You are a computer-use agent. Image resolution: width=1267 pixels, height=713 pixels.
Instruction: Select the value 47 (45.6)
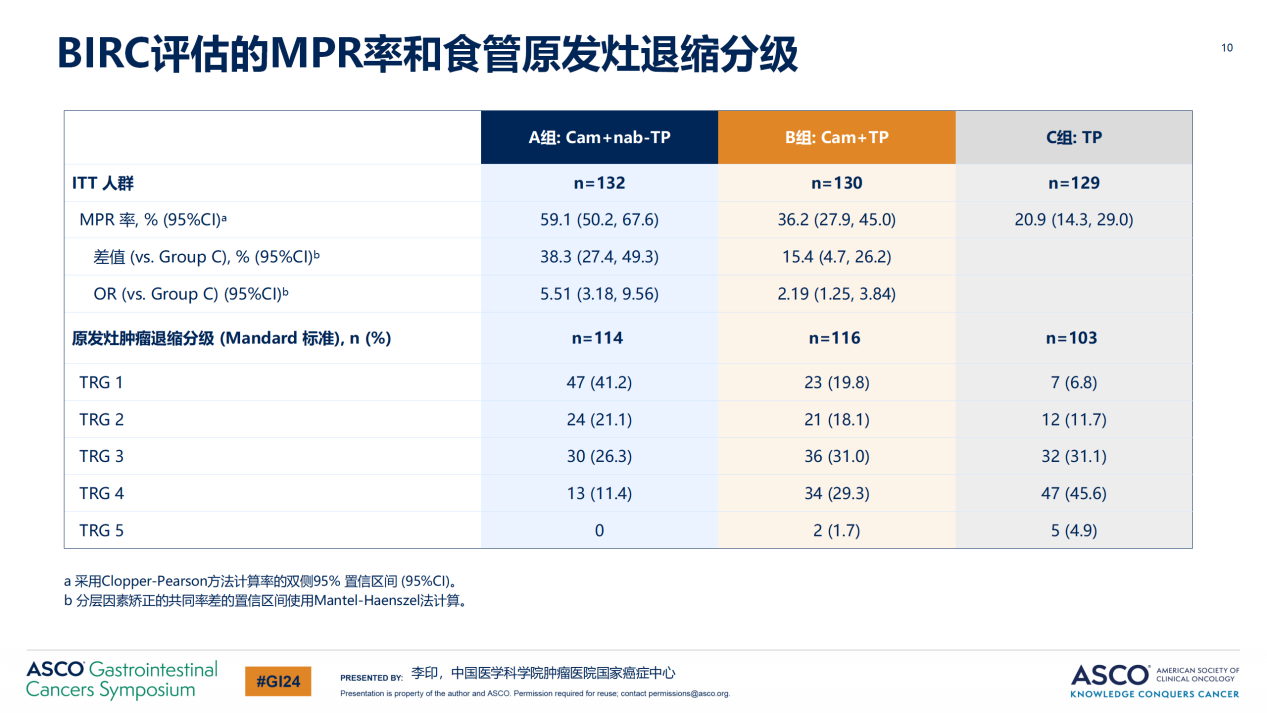[x=1074, y=493]
